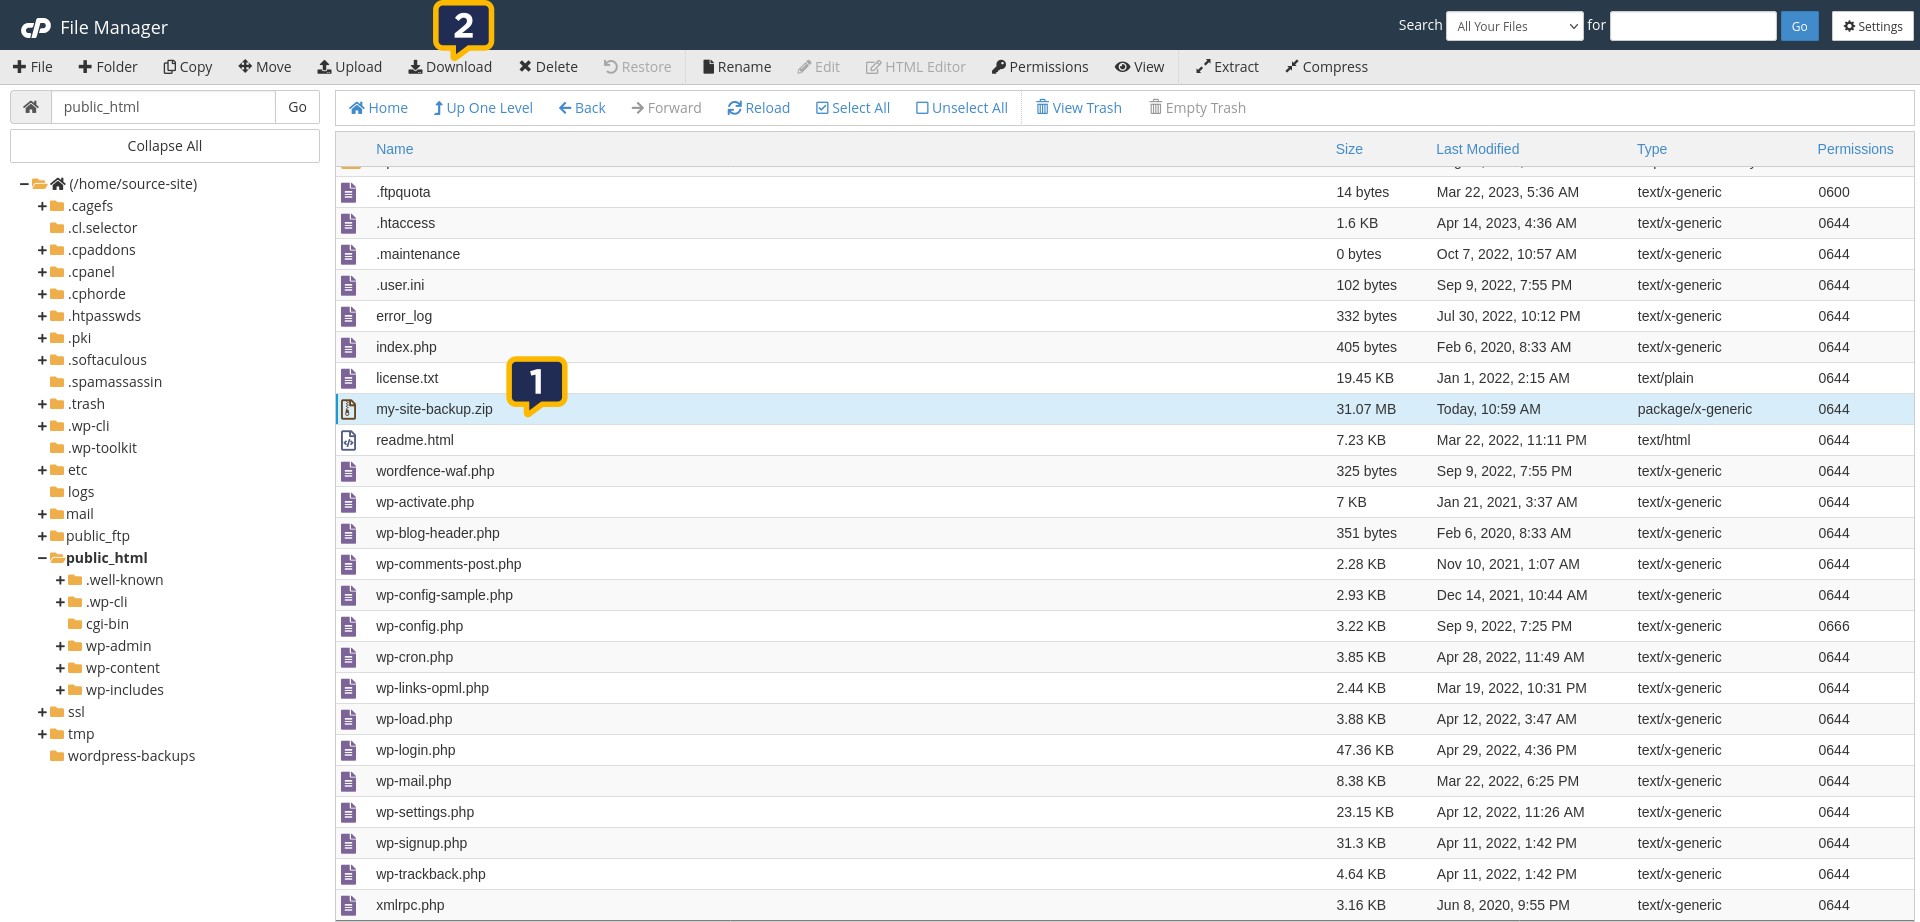Screen dimensions: 1920x922
Task: Open Permissions via the key icon
Action: [998, 67]
